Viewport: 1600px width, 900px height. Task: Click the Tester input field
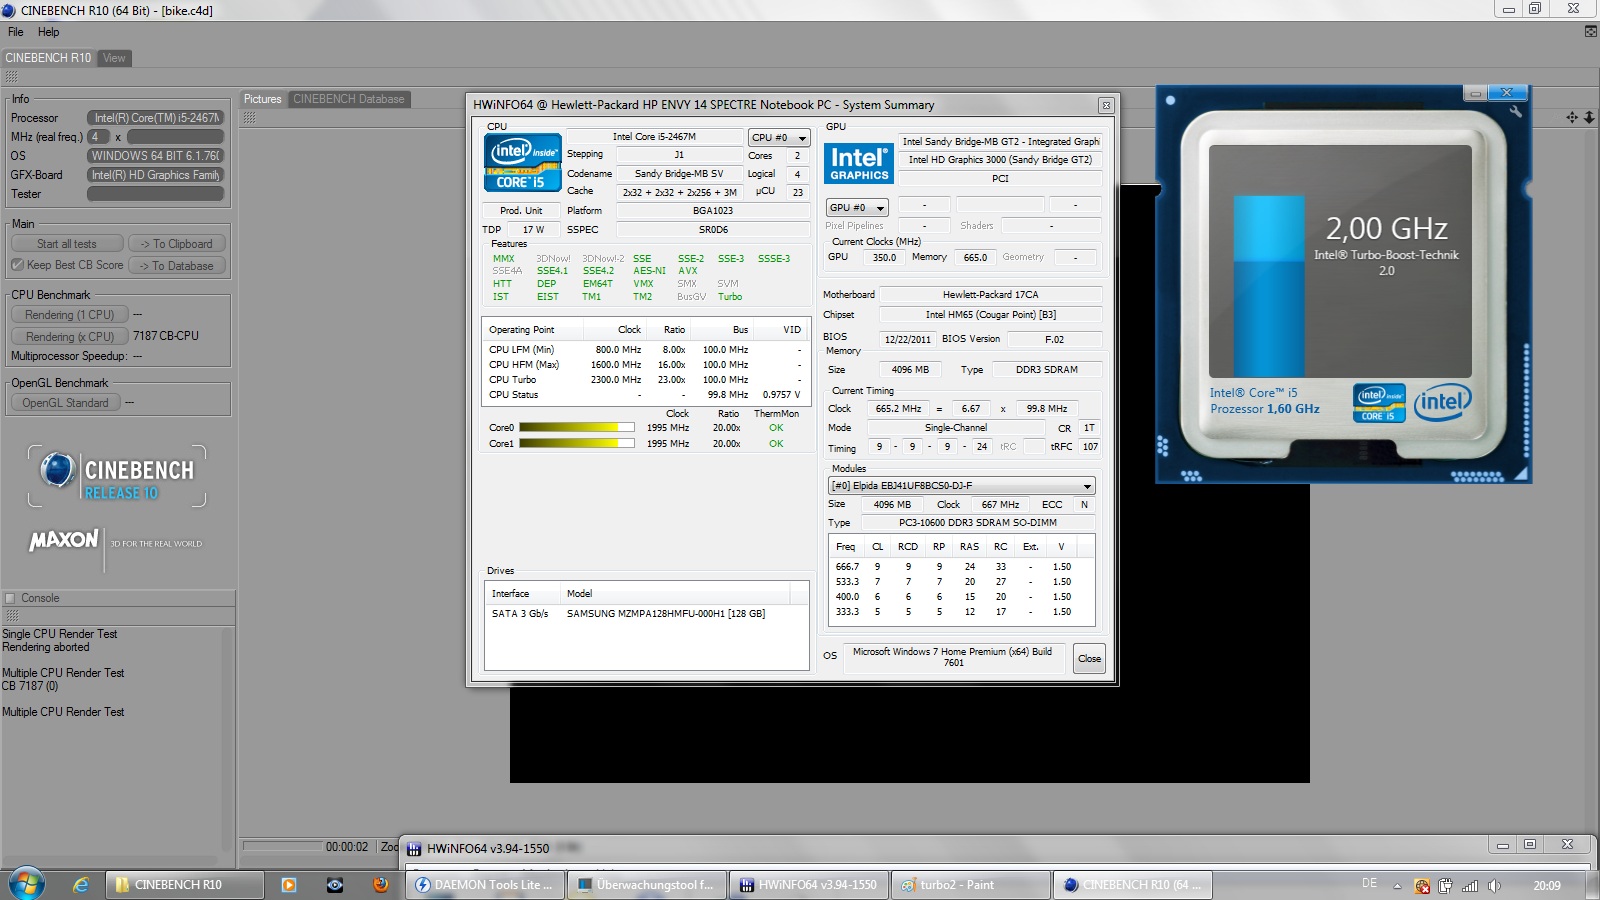click(x=155, y=194)
